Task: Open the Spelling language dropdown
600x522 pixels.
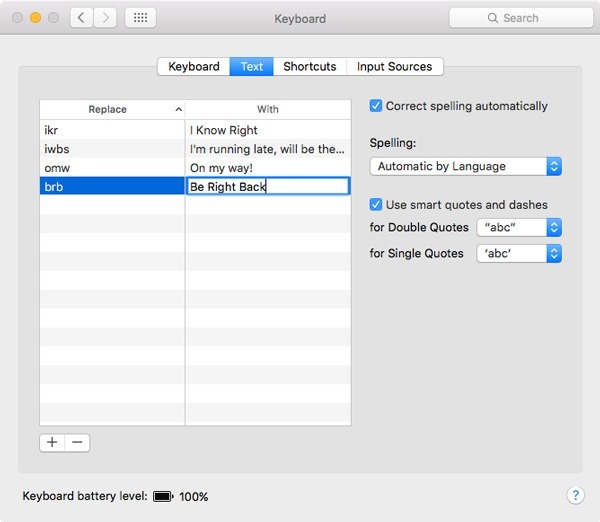Action: [466, 166]
